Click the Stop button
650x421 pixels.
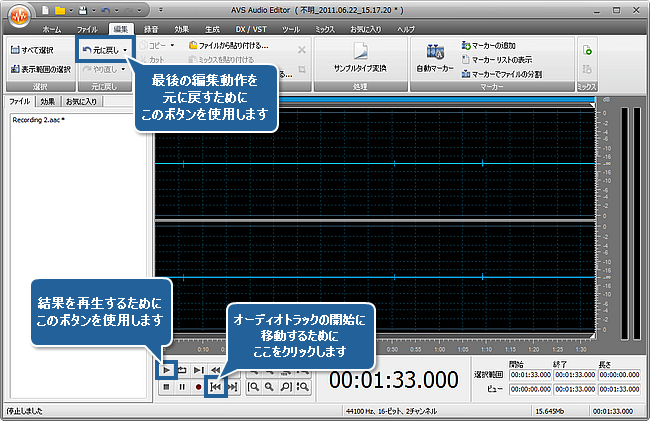point(166,387)
